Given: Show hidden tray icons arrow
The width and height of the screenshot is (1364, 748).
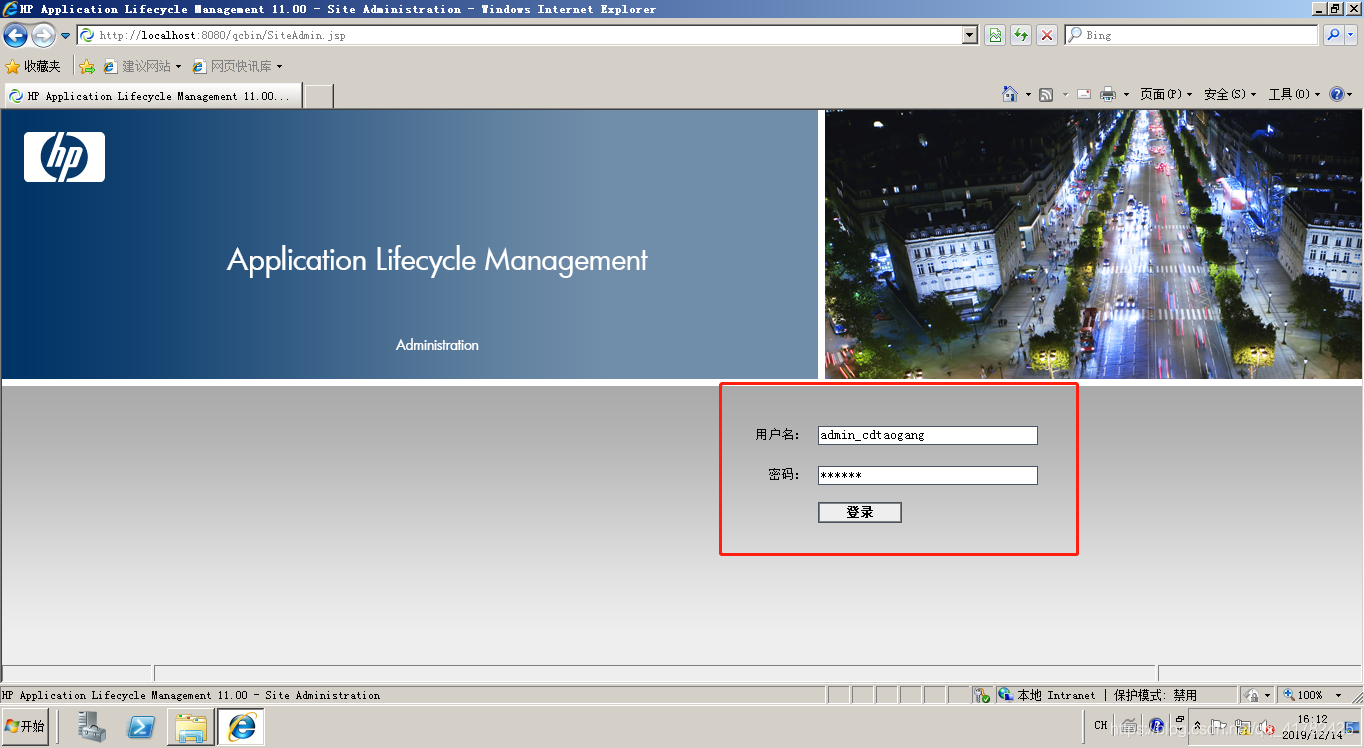Looking at the screenshot, I should coord(1198,726).
